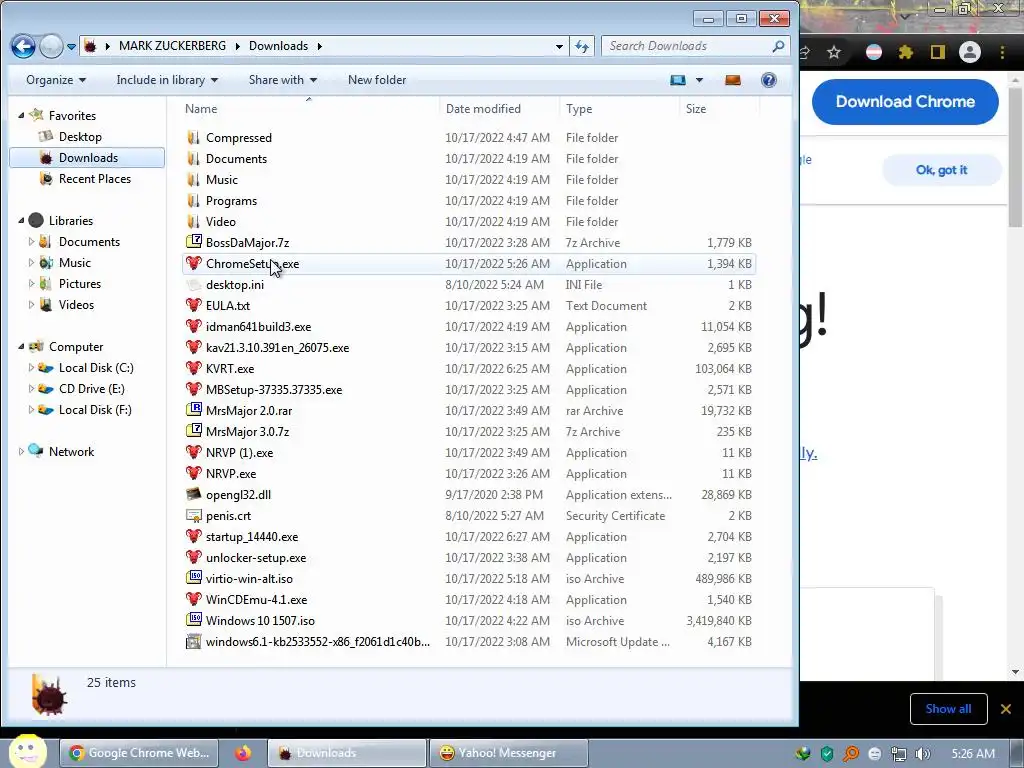Open the address bar history dropdown arrow

click(x=559, y=46)
